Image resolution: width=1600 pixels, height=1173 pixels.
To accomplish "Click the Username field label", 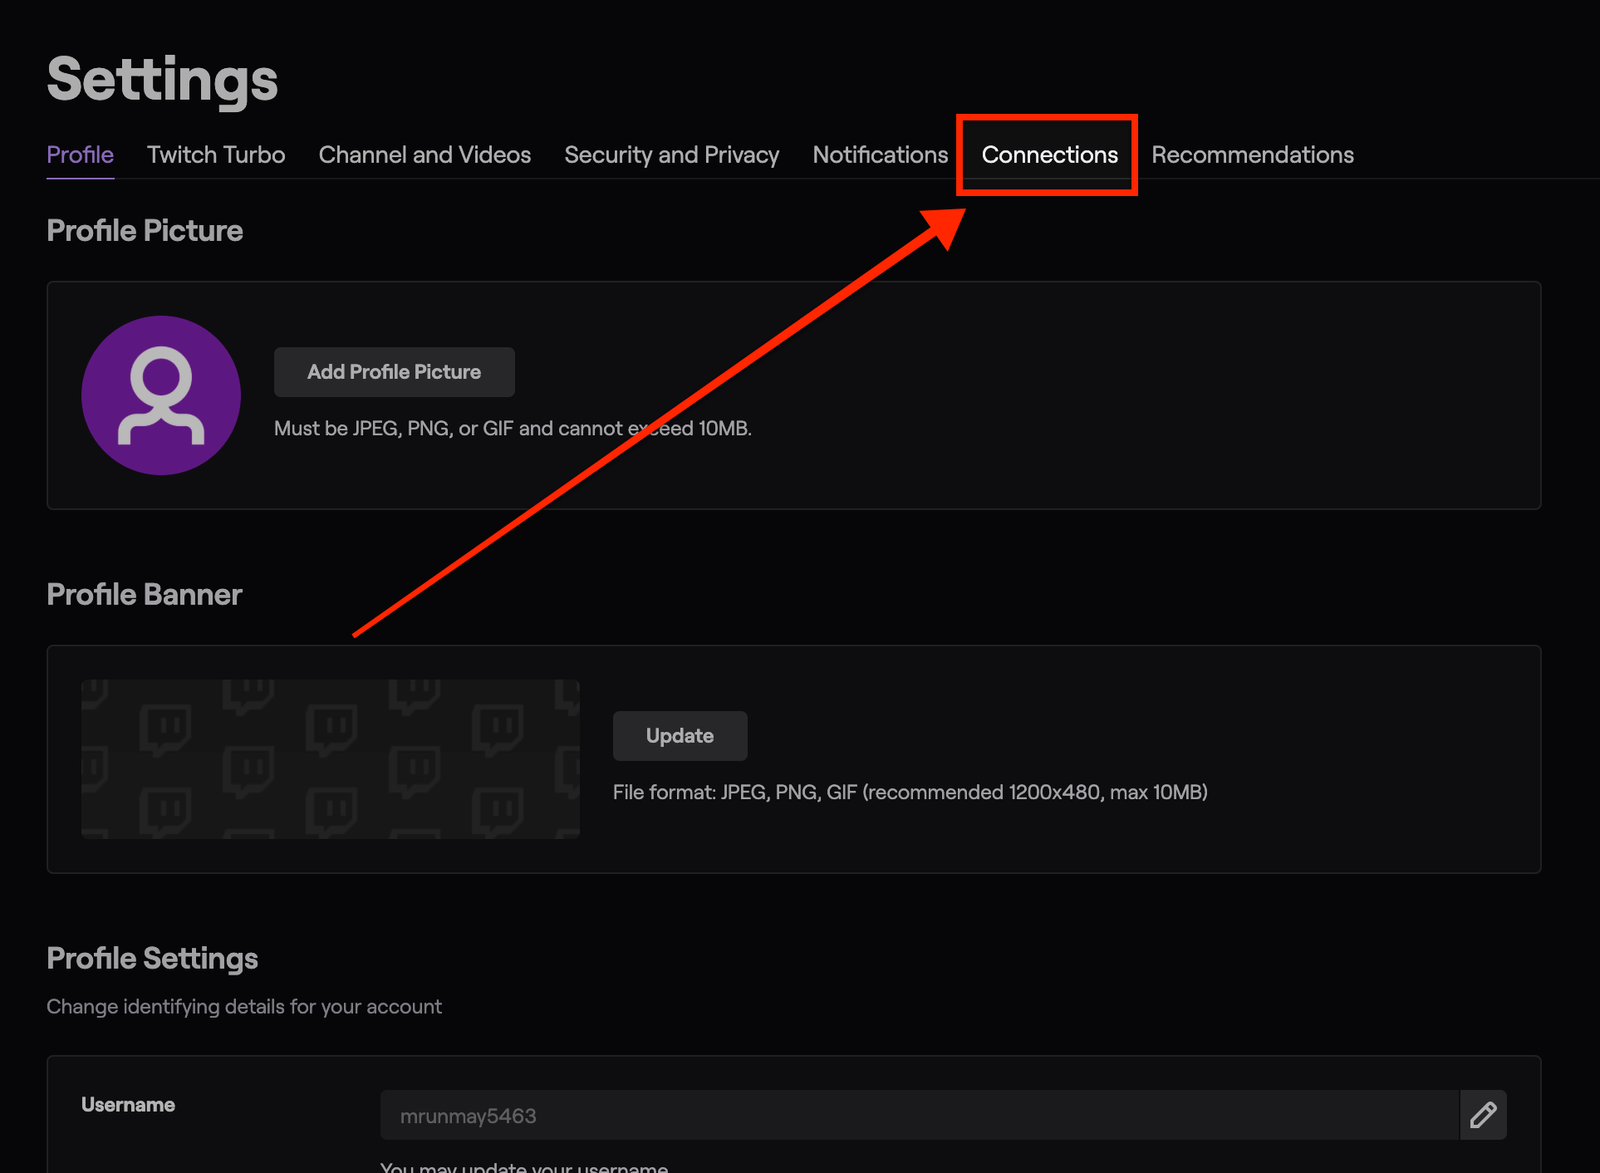I will tap(128, 1105).
